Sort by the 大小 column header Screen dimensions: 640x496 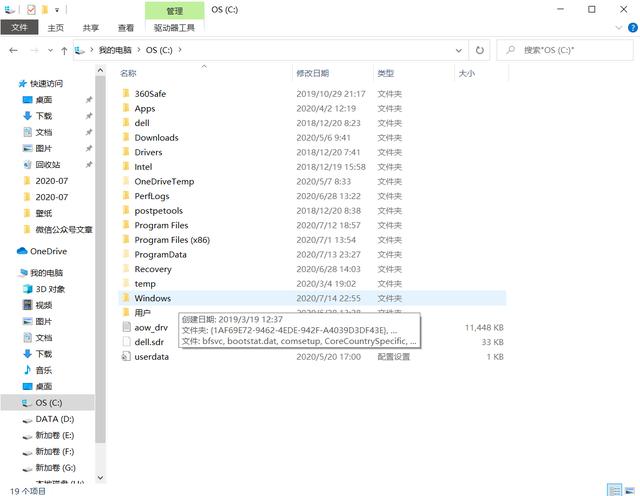pyautogui.click(x=467, y=73)
